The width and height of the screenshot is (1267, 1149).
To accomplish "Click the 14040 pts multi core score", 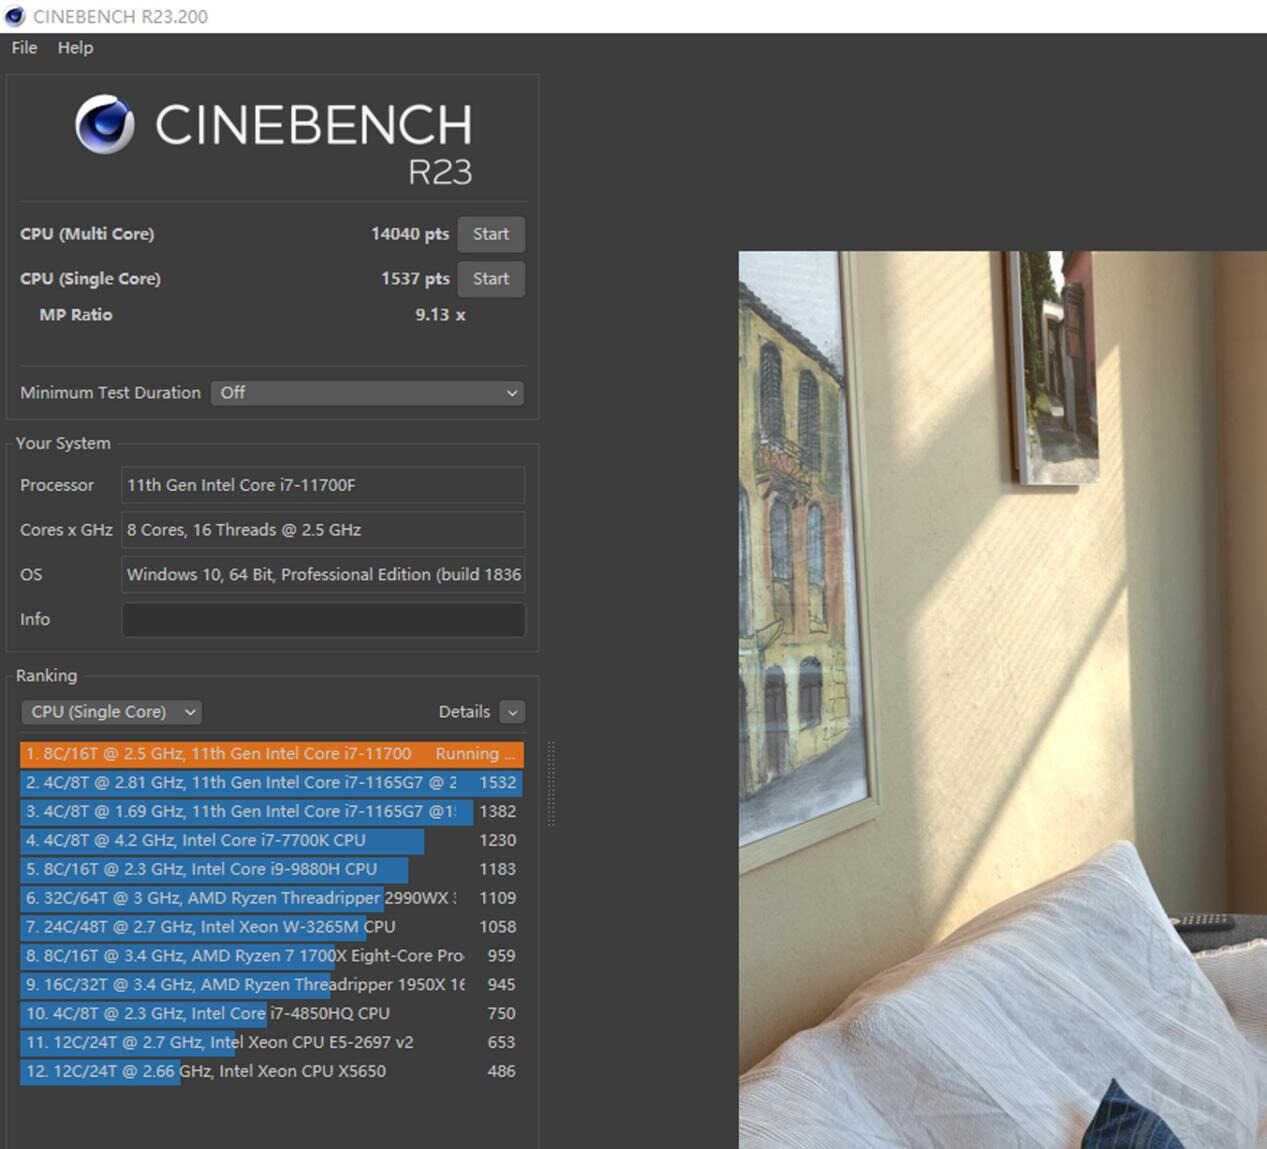I will (410, 234).
